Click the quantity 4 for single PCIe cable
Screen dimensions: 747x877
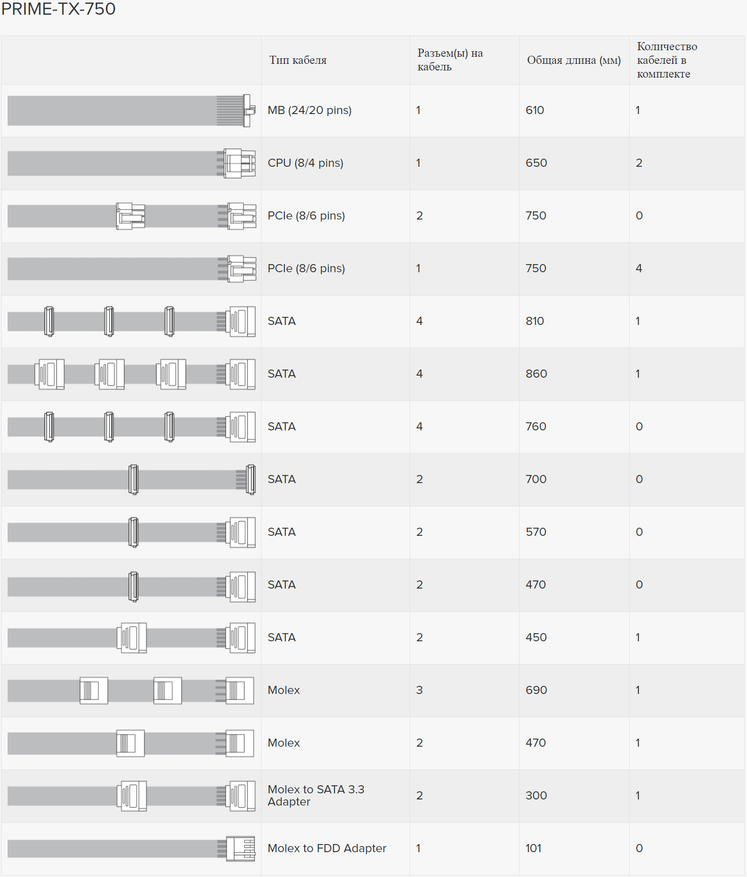[639, 268]
